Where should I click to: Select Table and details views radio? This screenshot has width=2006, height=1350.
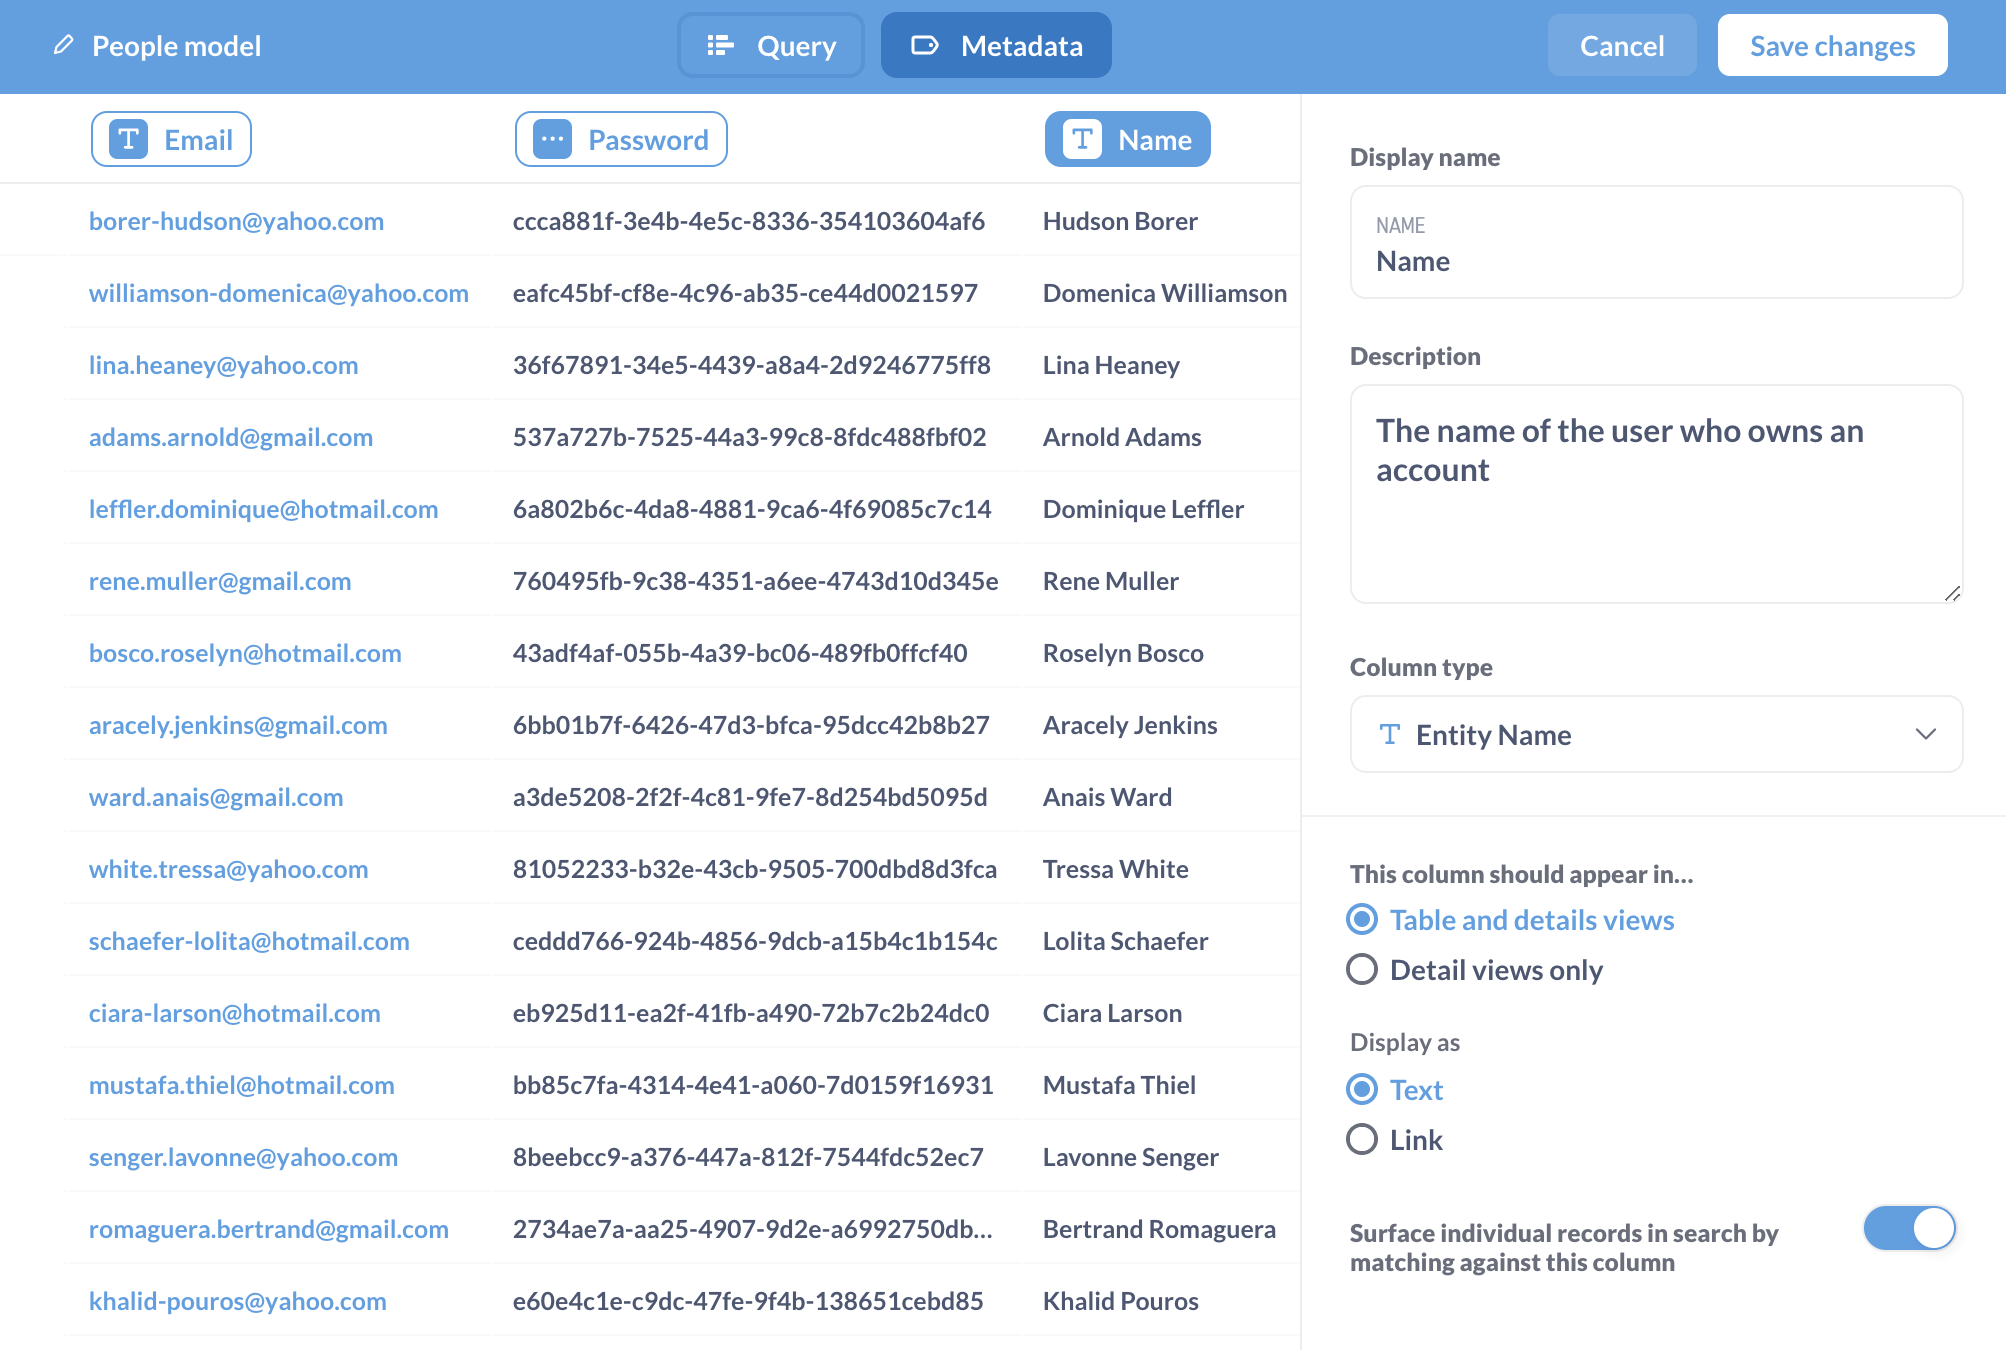pos(1362,919)
